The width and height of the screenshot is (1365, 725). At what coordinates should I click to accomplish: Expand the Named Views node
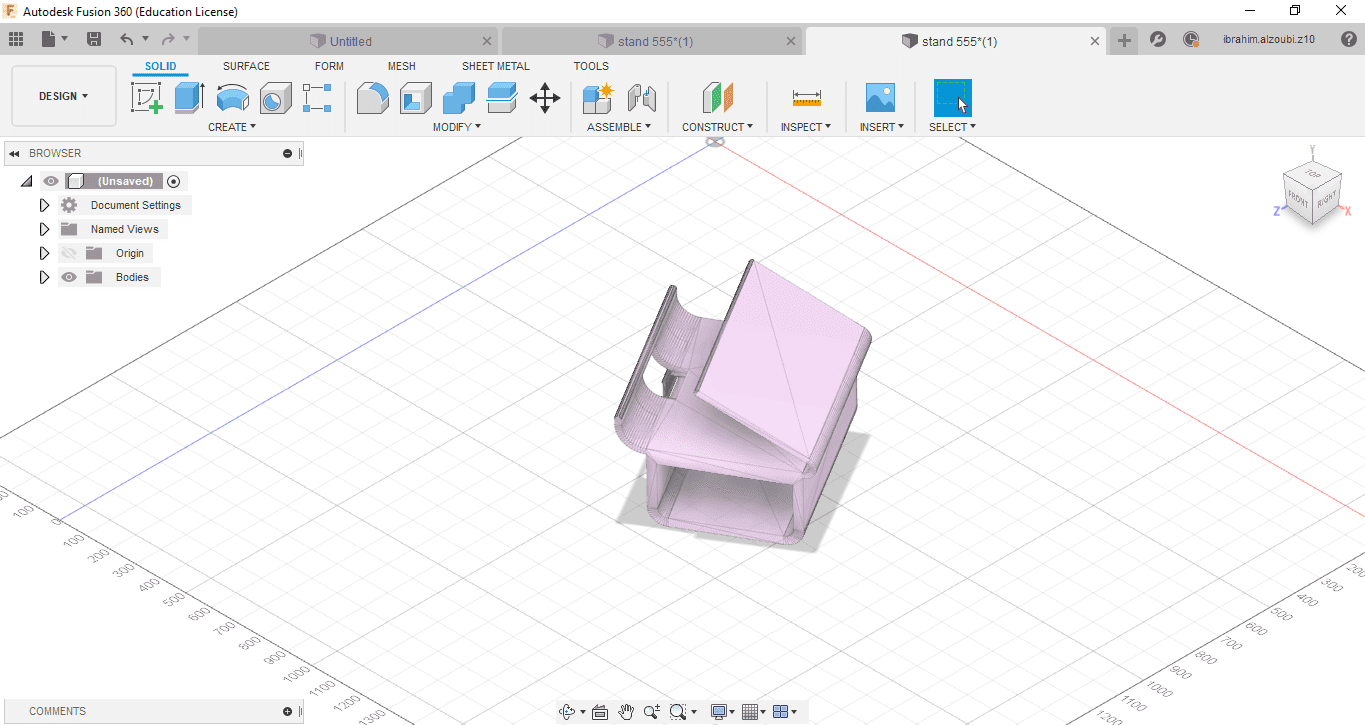coord(44,229)
